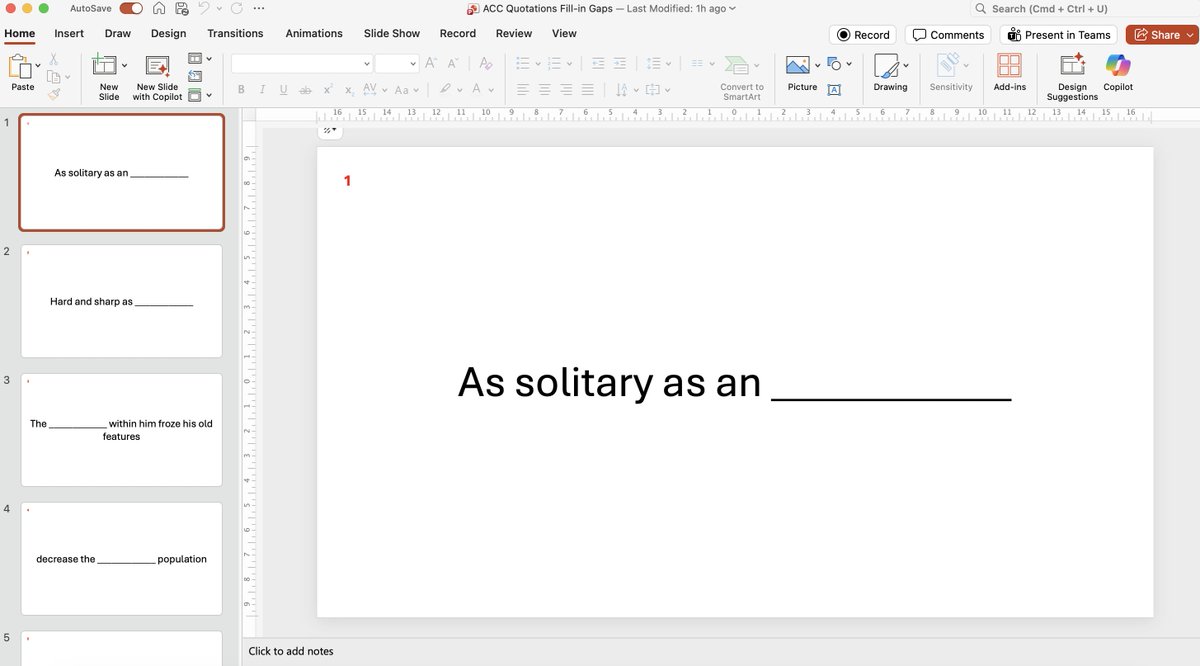Open the font size dropdown
Image resolution: width=1200 pixels, height=666 pixels.
tap(412, 63)
